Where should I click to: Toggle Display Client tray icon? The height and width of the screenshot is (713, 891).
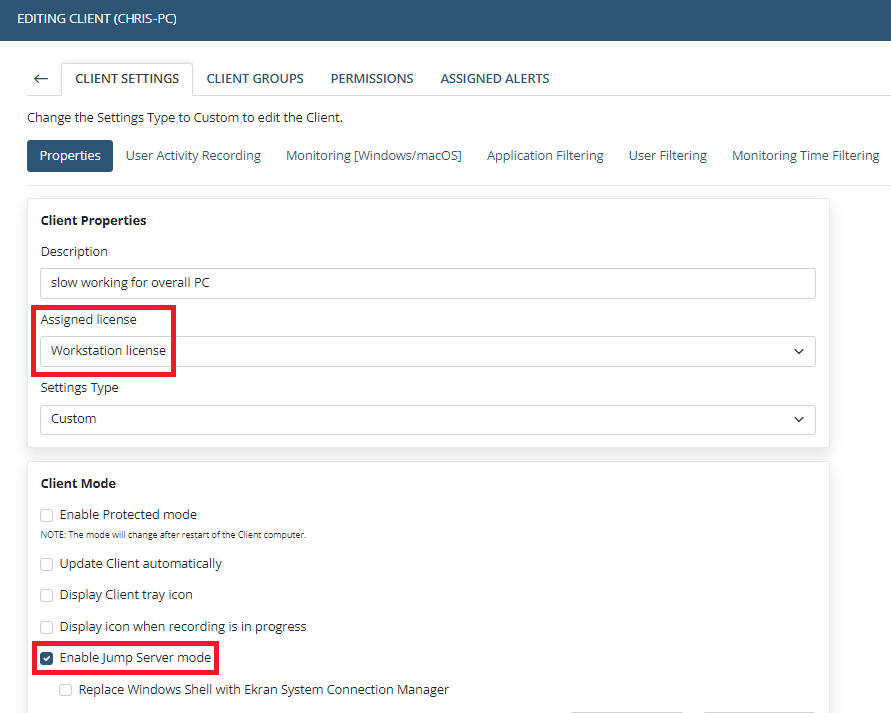click(47, 595)
